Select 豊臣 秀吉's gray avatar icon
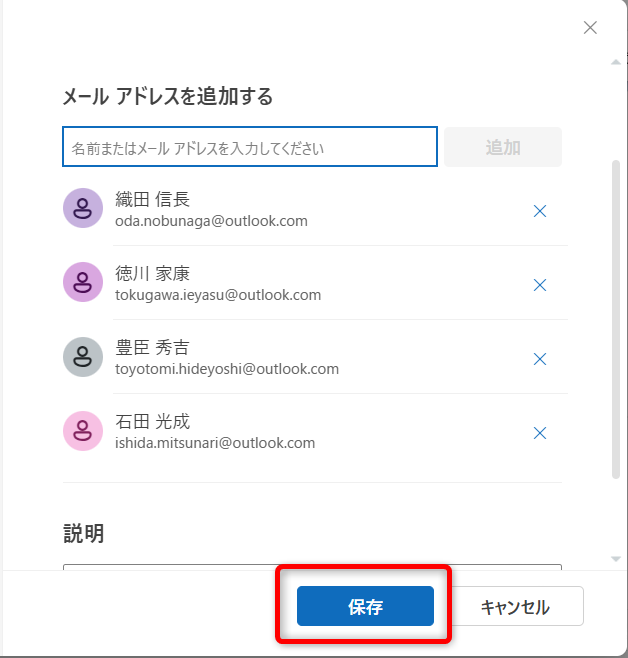Viewport: 628px width, 658px height. 83,356
